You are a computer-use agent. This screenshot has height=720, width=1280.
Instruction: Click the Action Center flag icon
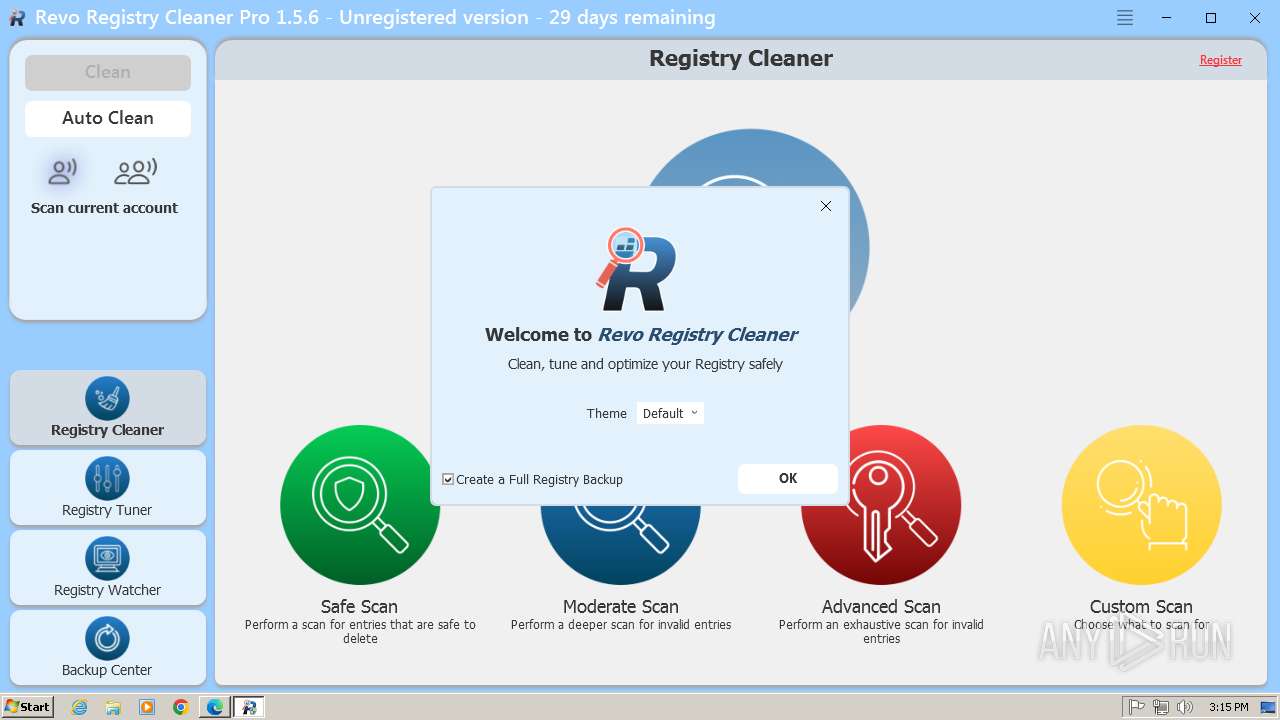[1137, 707]
